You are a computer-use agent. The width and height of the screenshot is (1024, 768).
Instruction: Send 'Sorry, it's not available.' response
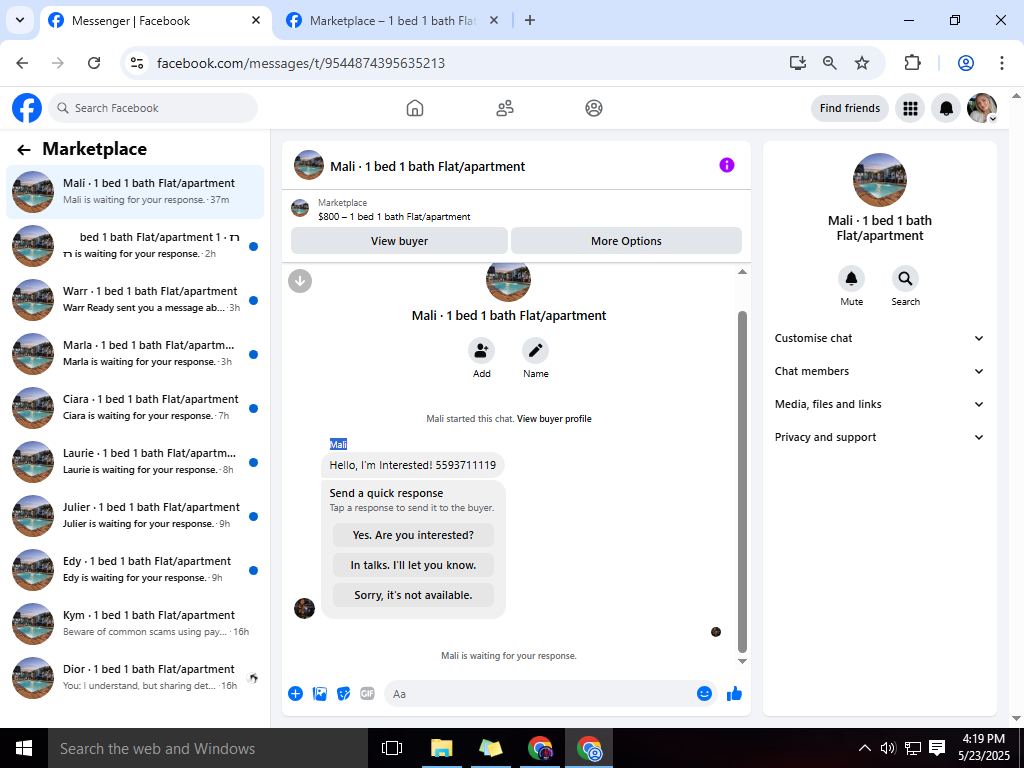(x=413, y=595)
